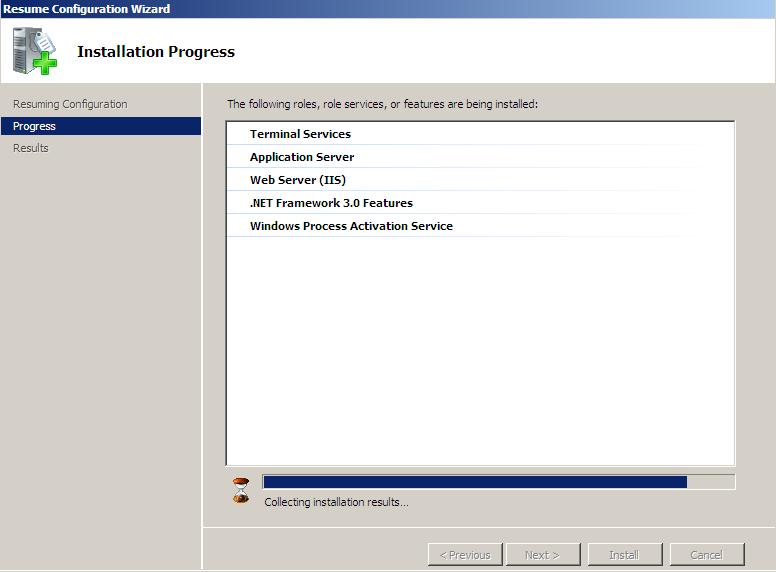The height and width of the screenshot is (572, 776).
Task: Select Terminal Services in the list
Action: tap(480, 134)
